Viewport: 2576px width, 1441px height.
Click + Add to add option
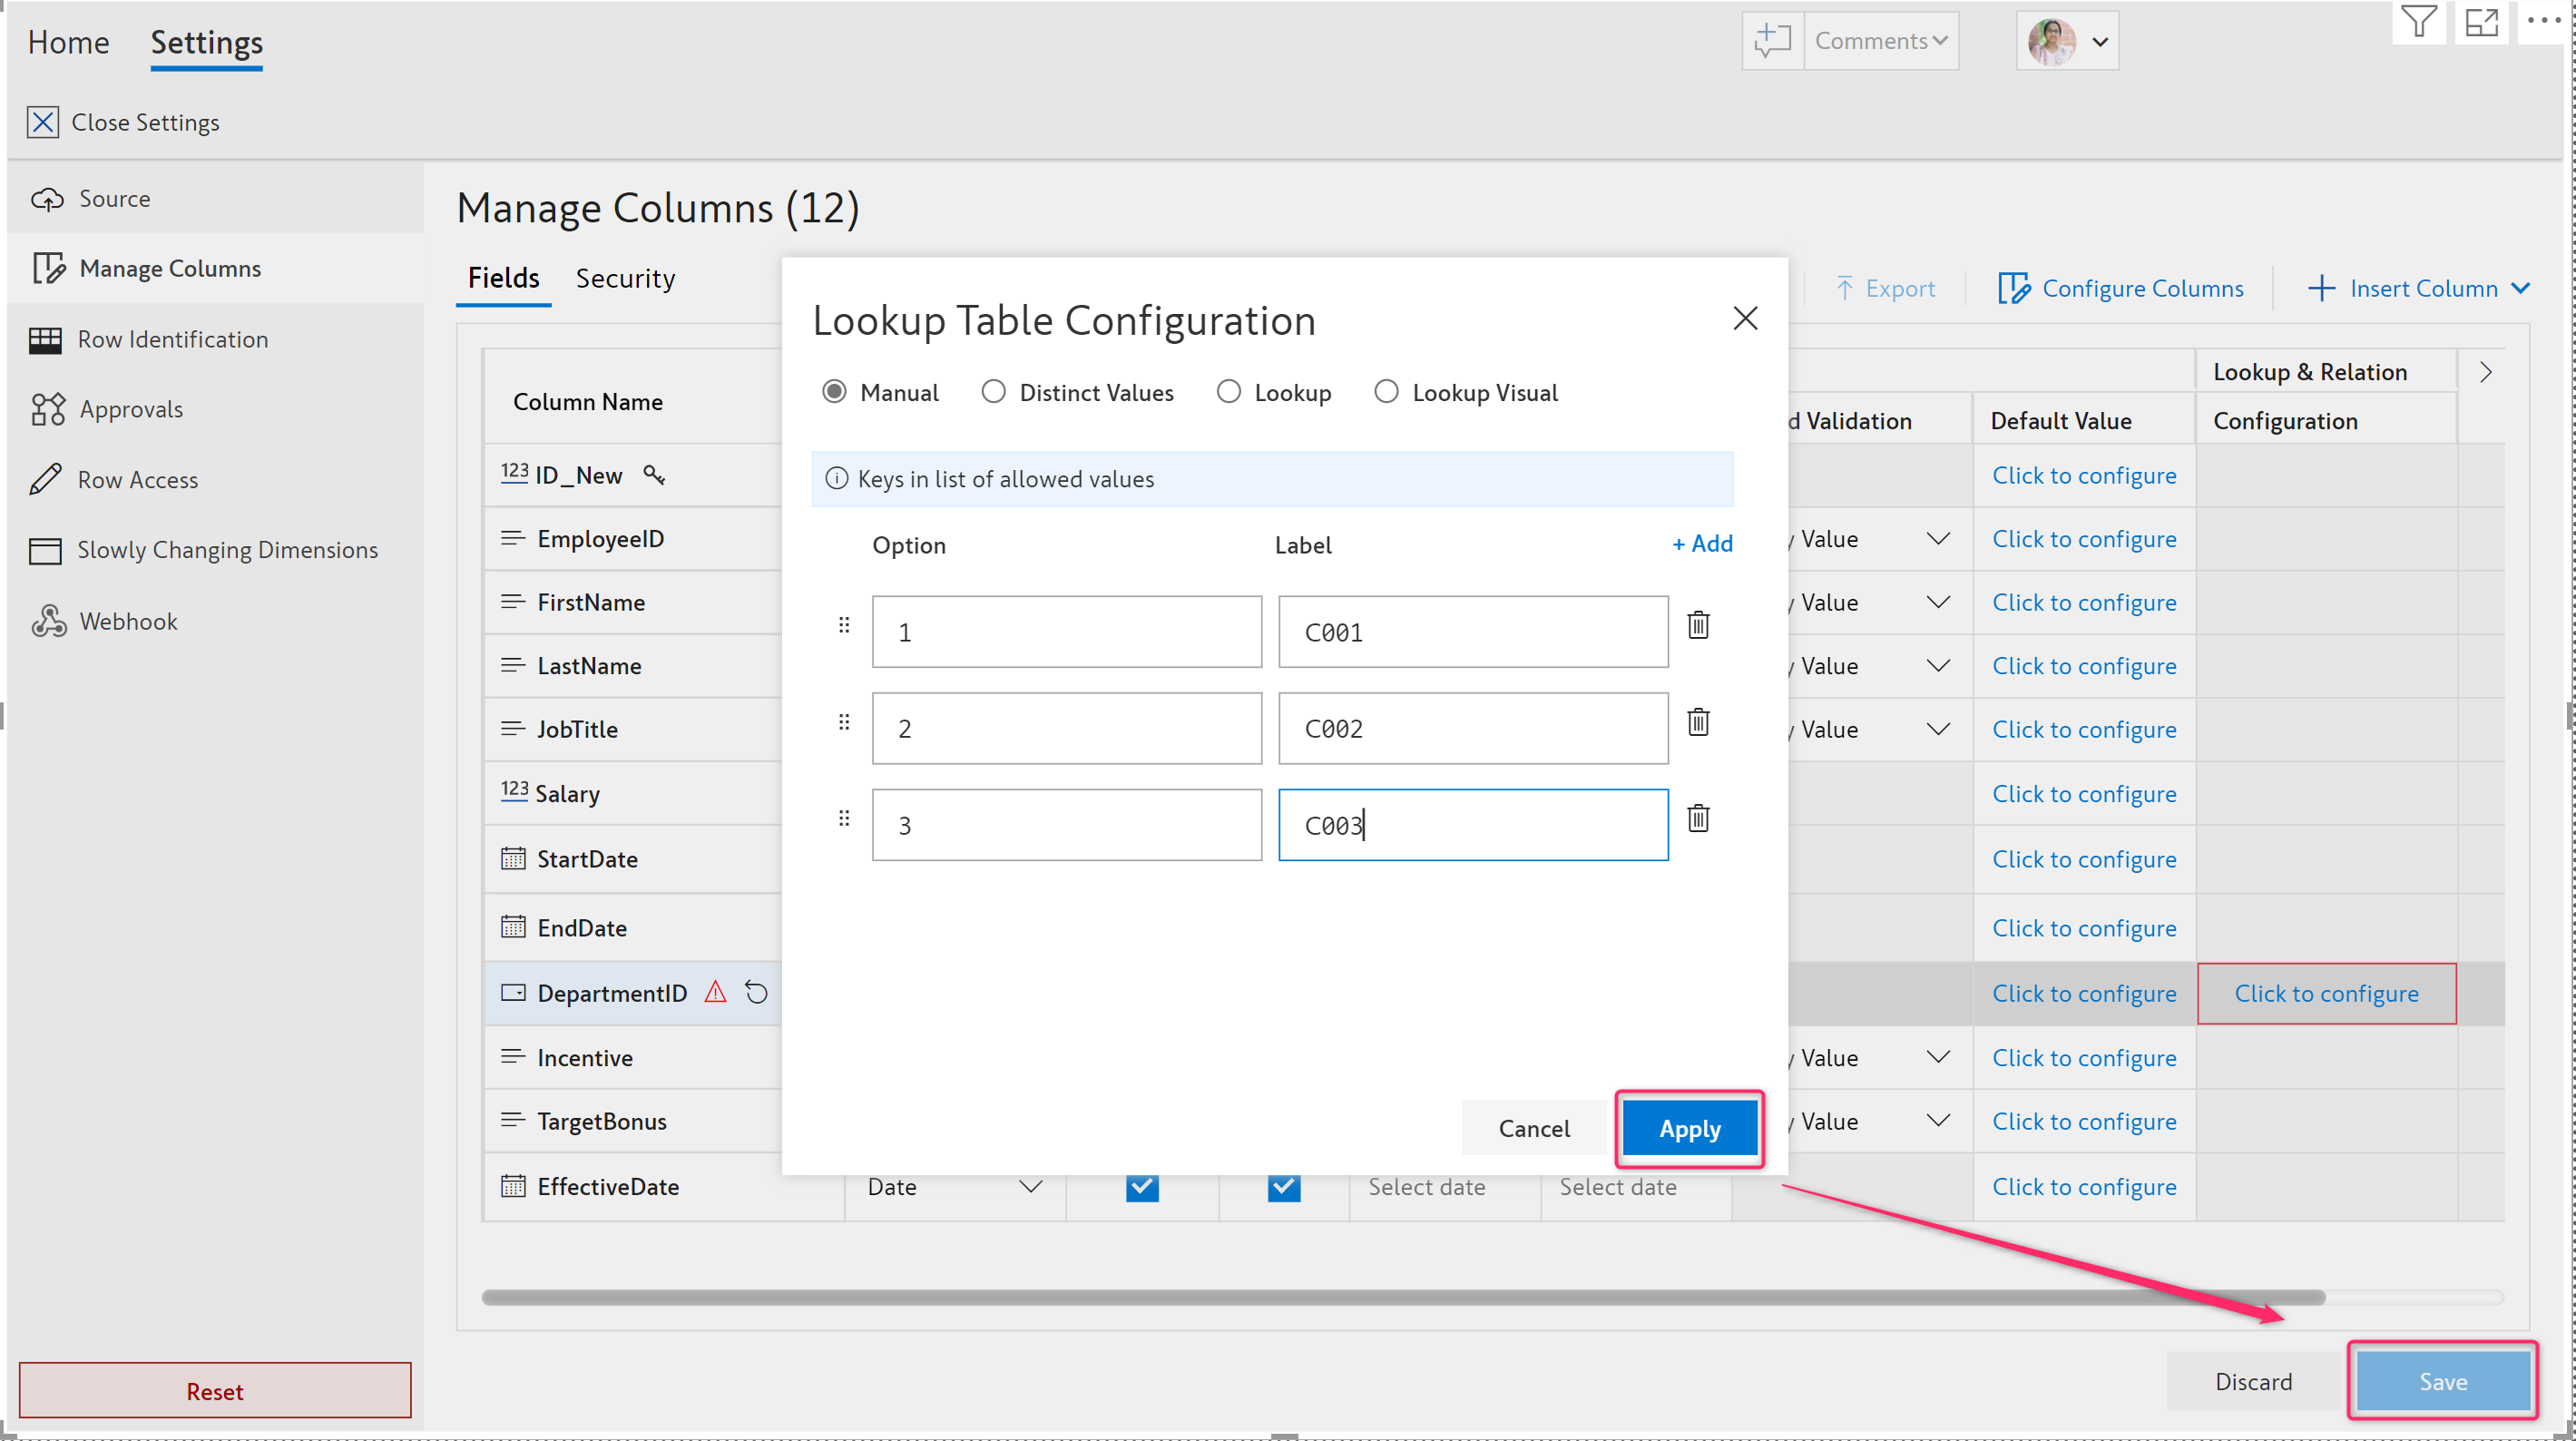pos(1702,544)
